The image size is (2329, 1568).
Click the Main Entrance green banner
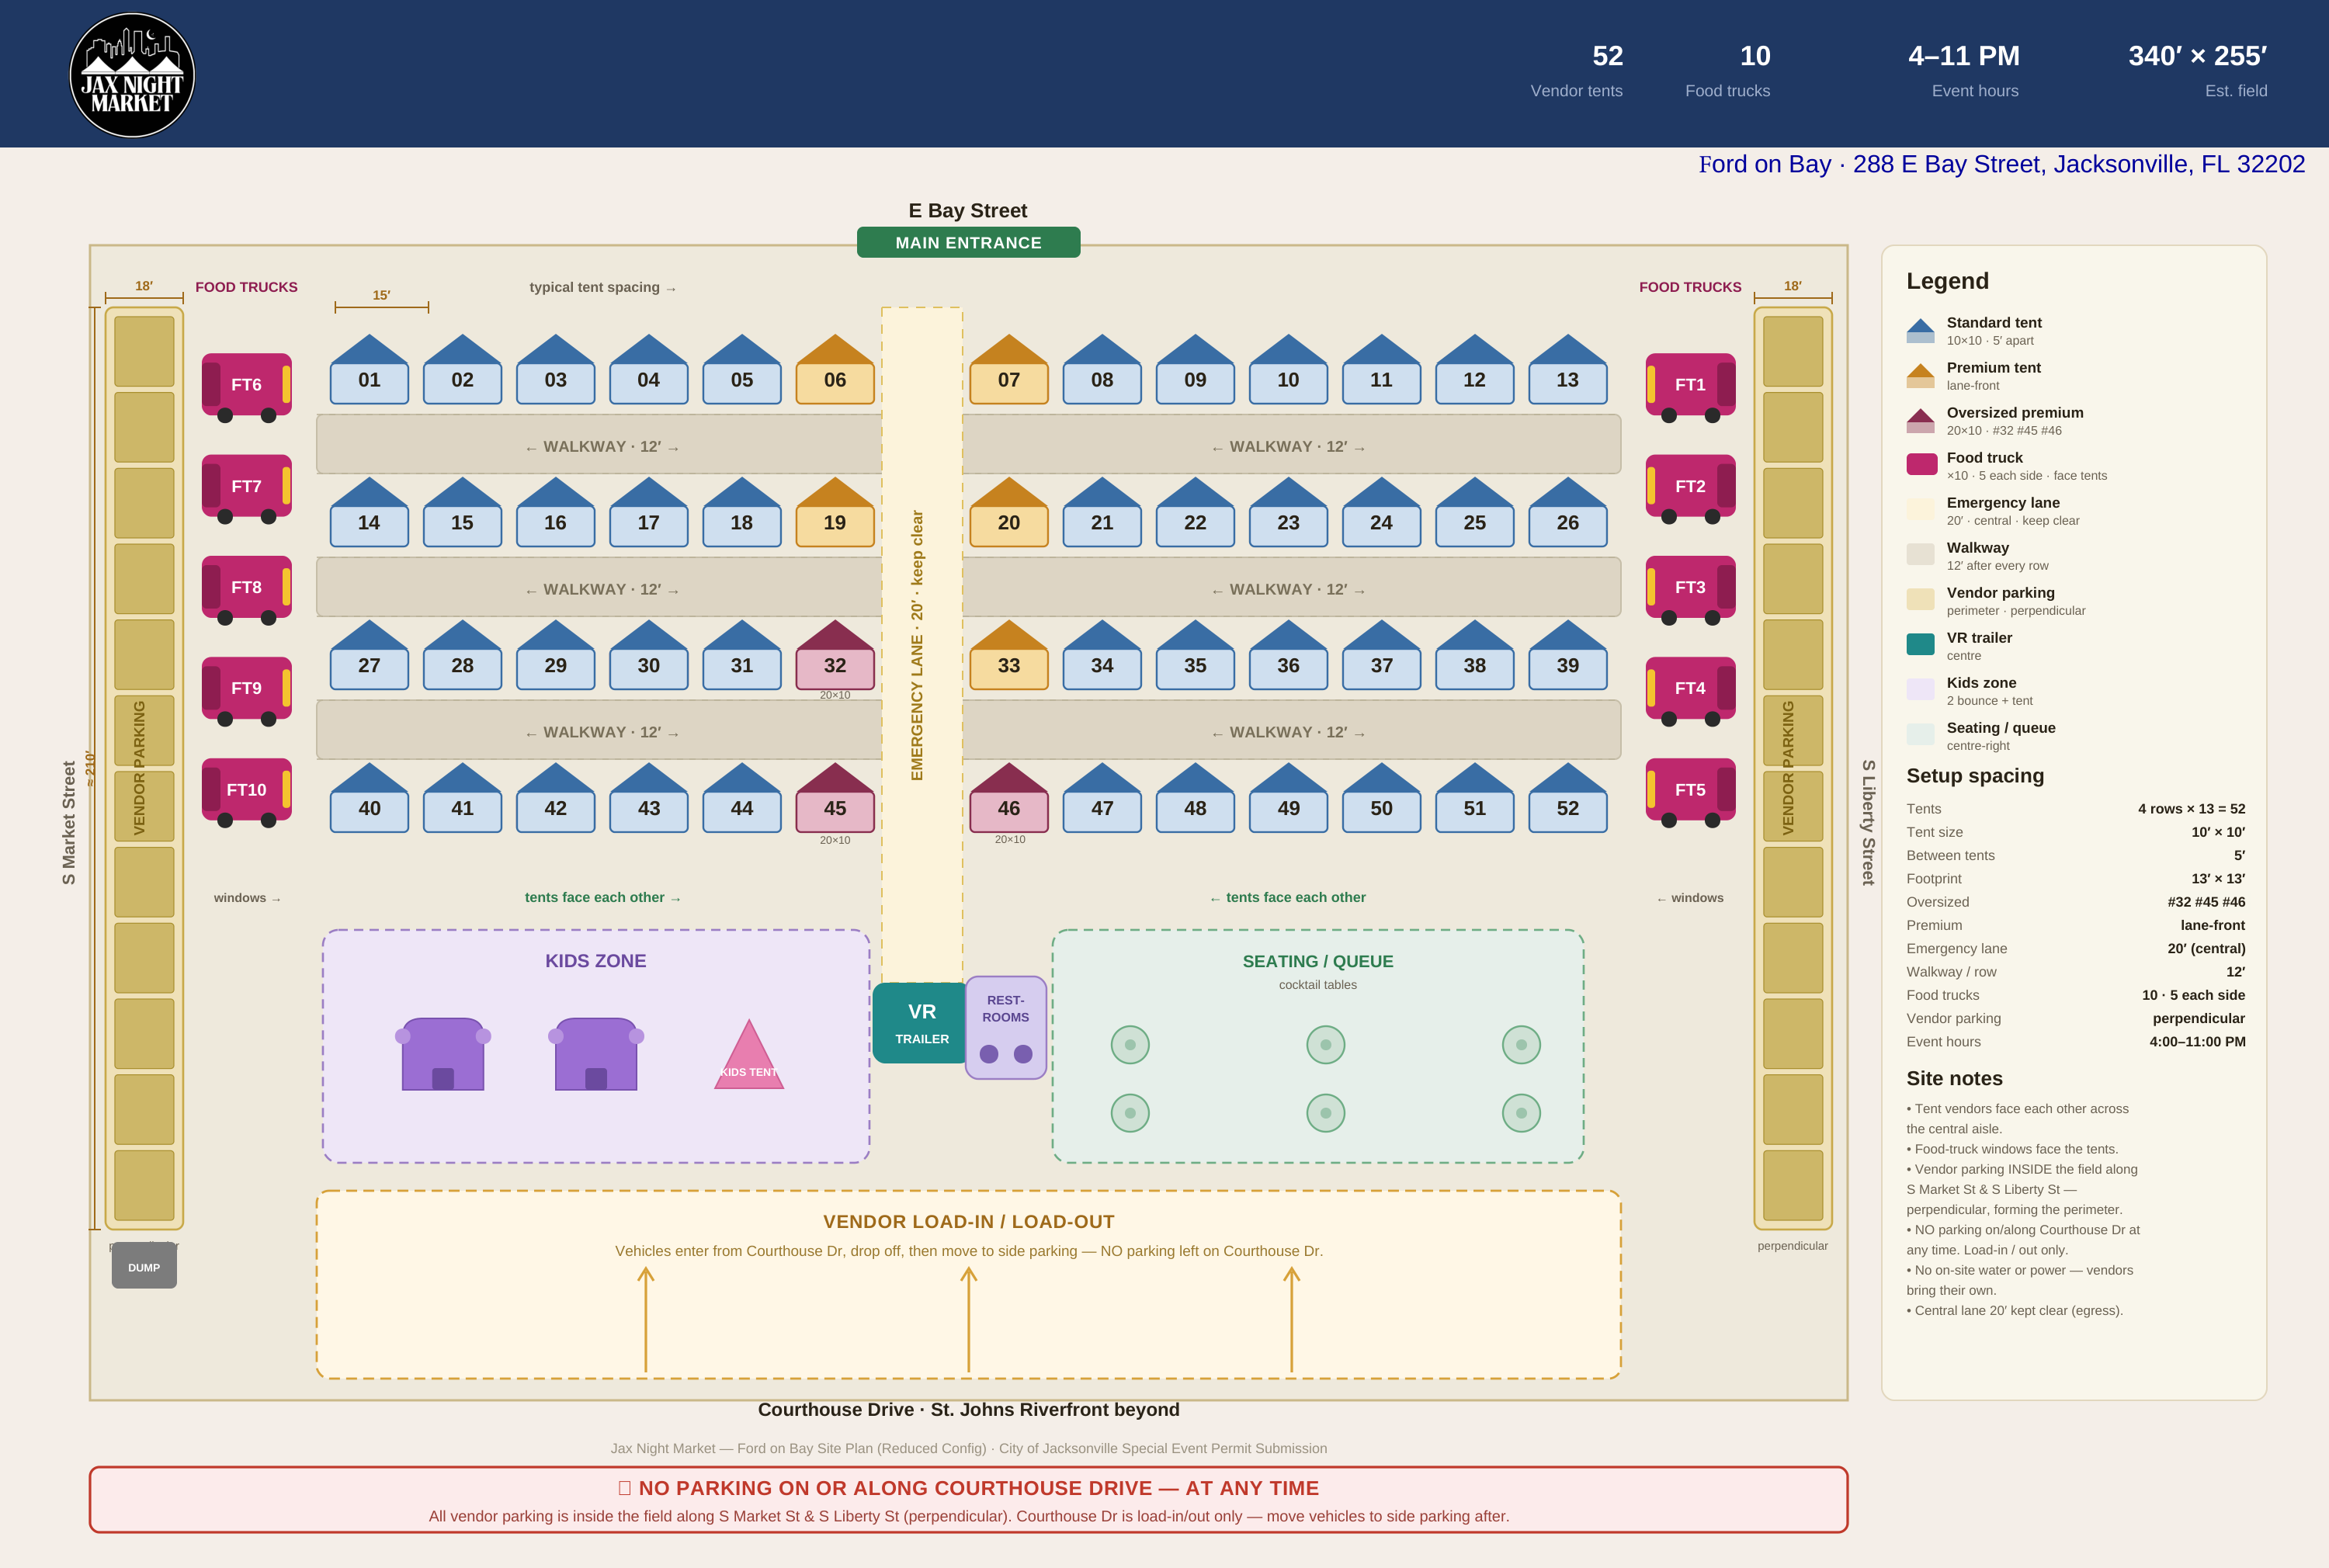click(x=968, y=243)
